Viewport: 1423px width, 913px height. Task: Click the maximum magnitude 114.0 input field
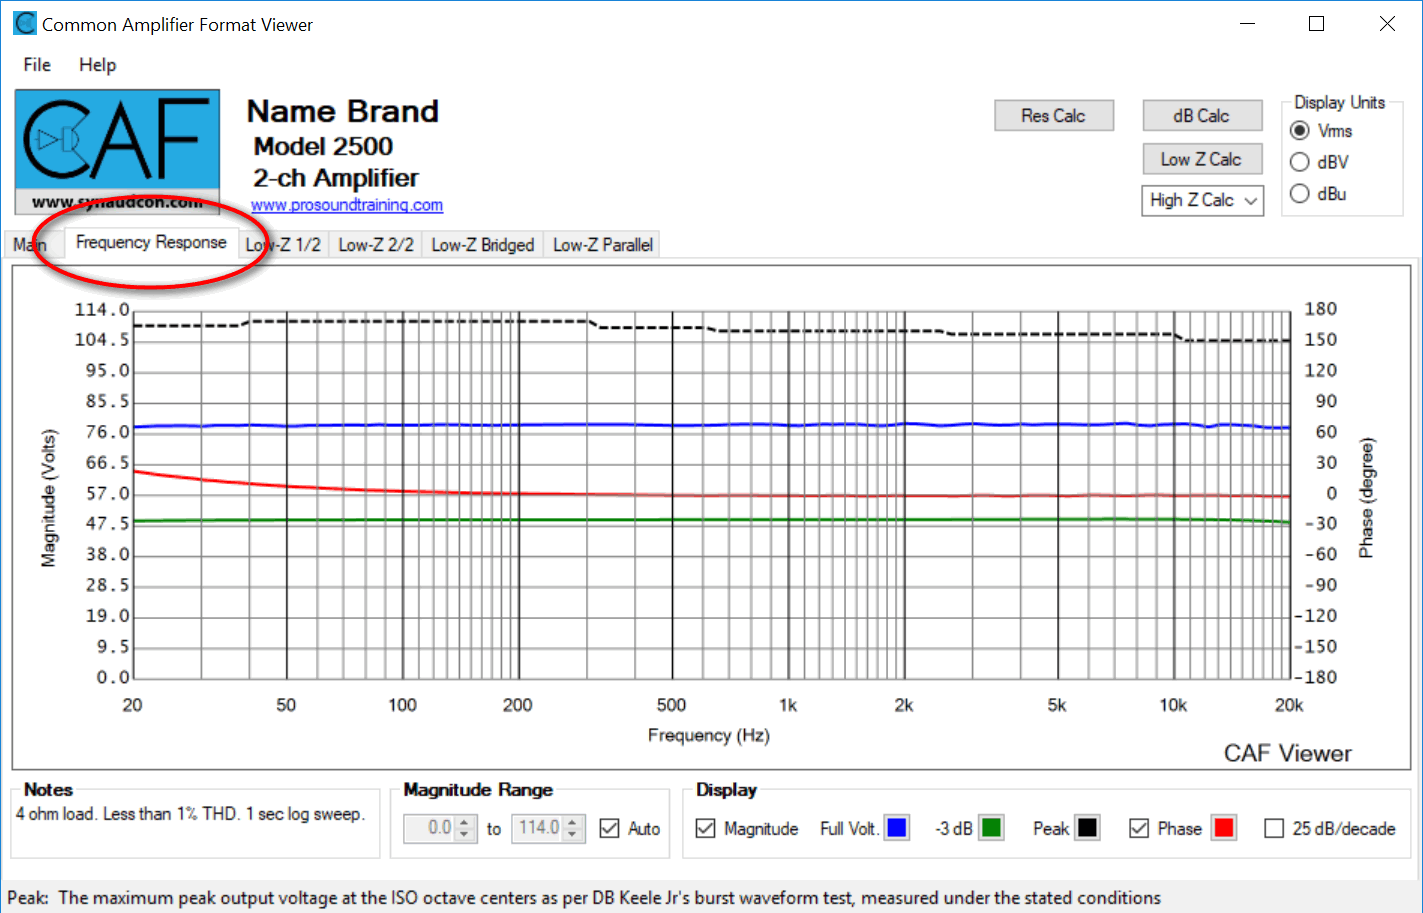(x=538, y=828)
